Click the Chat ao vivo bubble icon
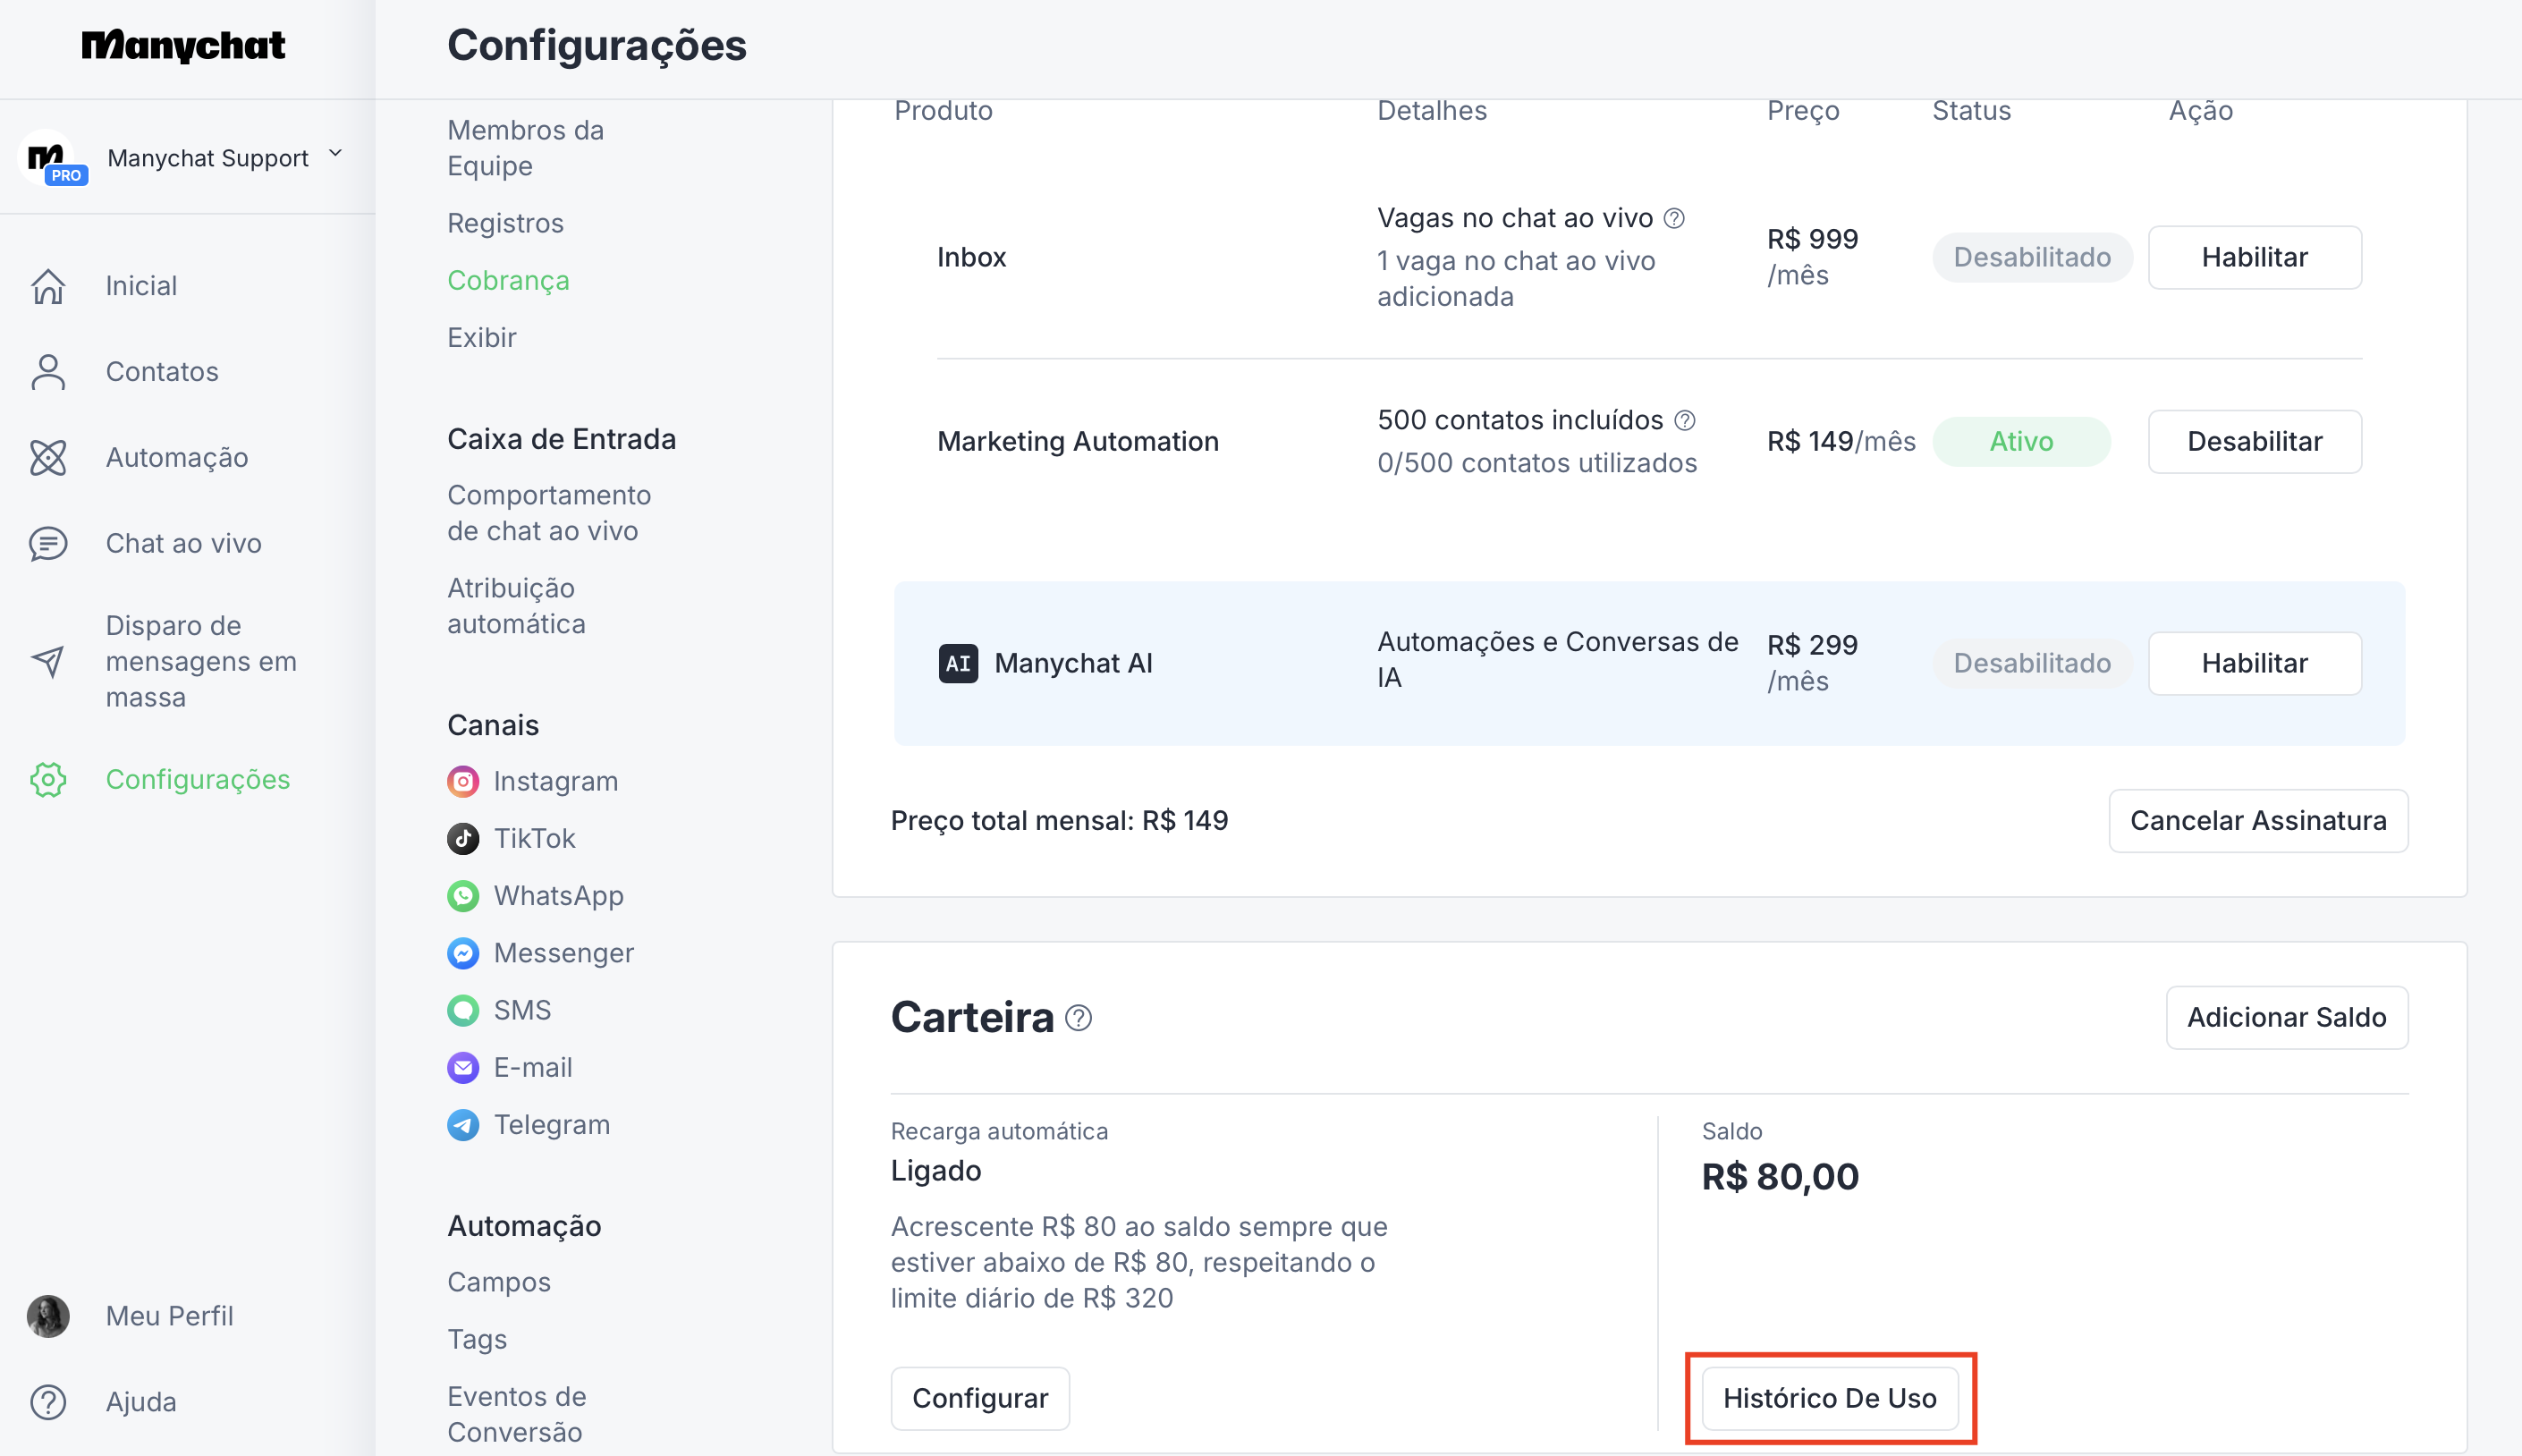 tap(48, 544)
